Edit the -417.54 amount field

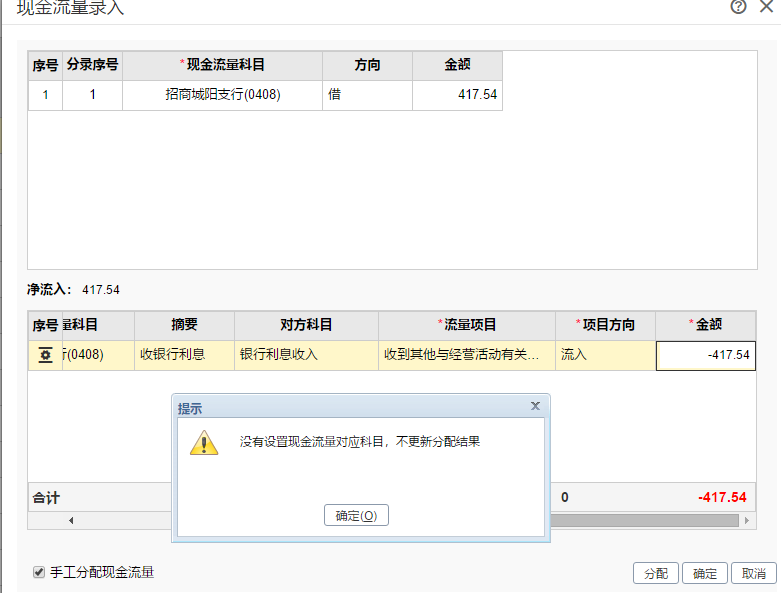[706, 355]
